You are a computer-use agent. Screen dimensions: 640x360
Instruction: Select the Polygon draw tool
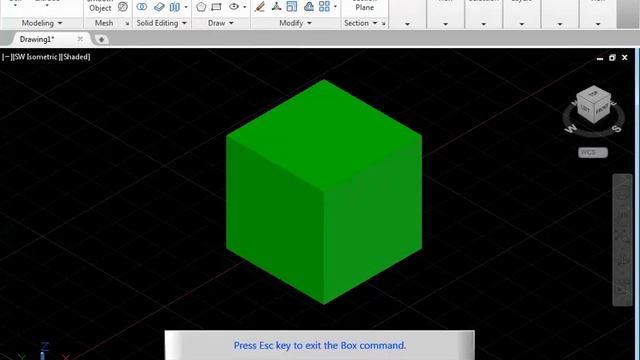201,7
